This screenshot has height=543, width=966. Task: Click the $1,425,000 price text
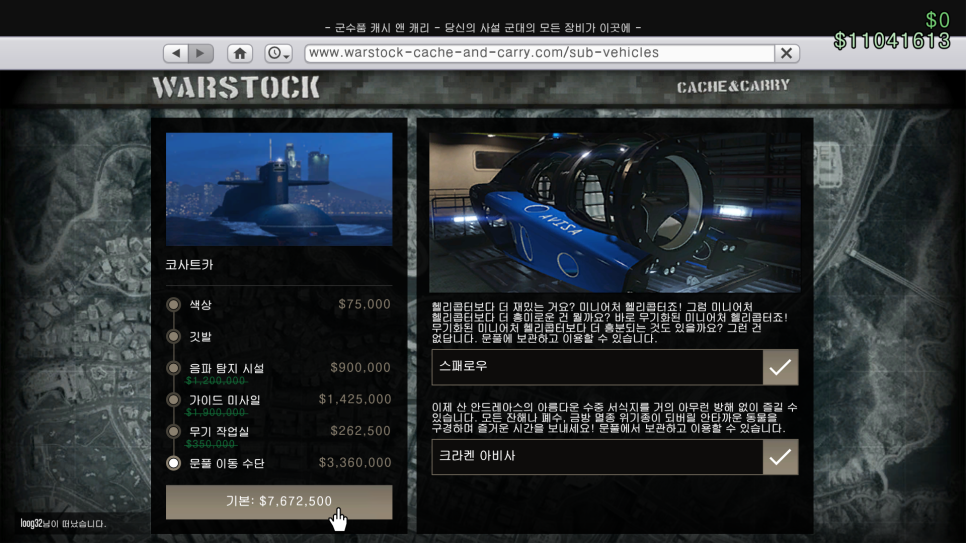click(x=355, y=399)
